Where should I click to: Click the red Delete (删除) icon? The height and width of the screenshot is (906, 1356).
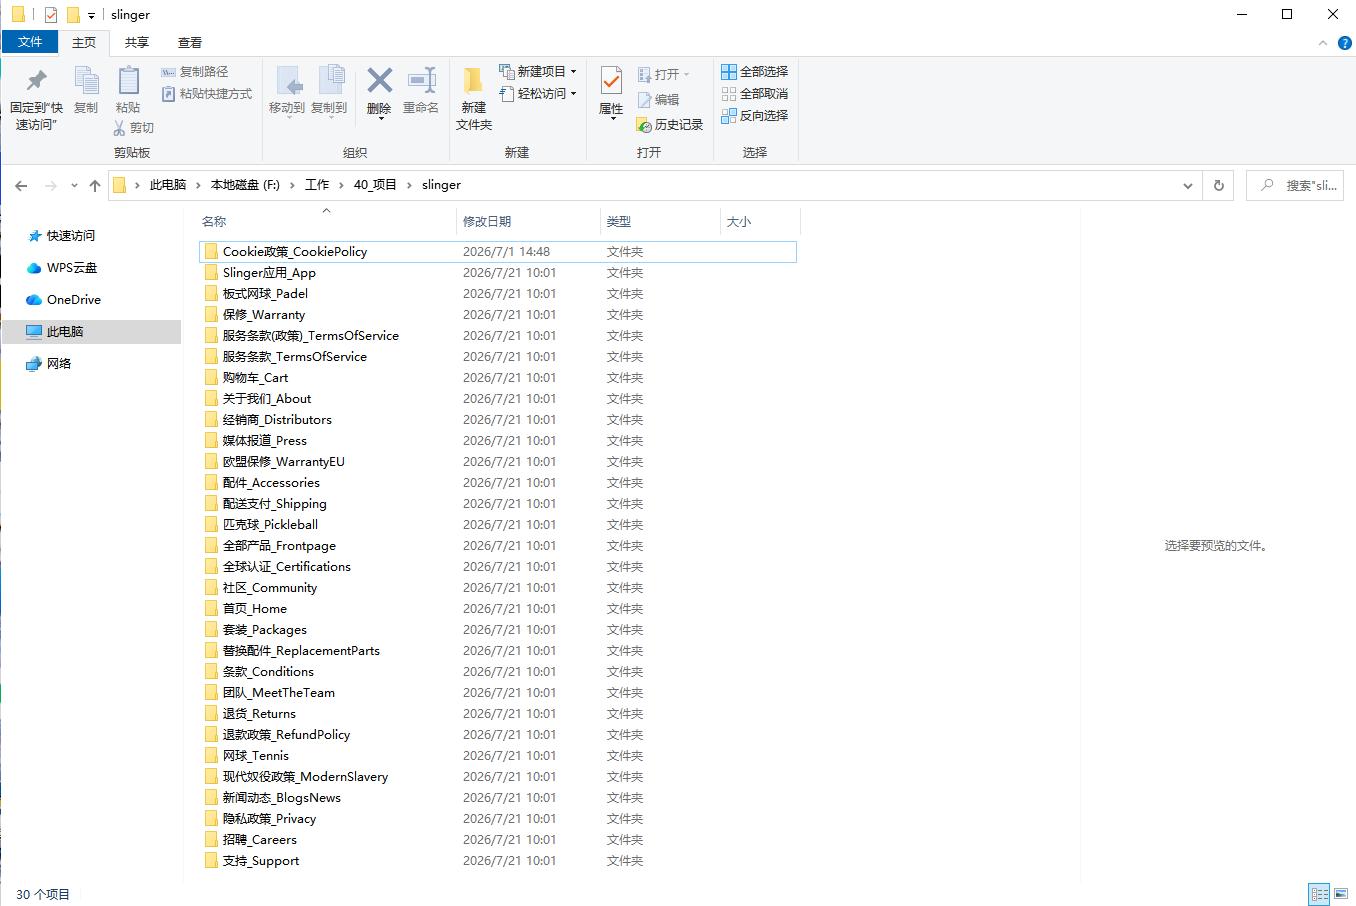[379, 80]
